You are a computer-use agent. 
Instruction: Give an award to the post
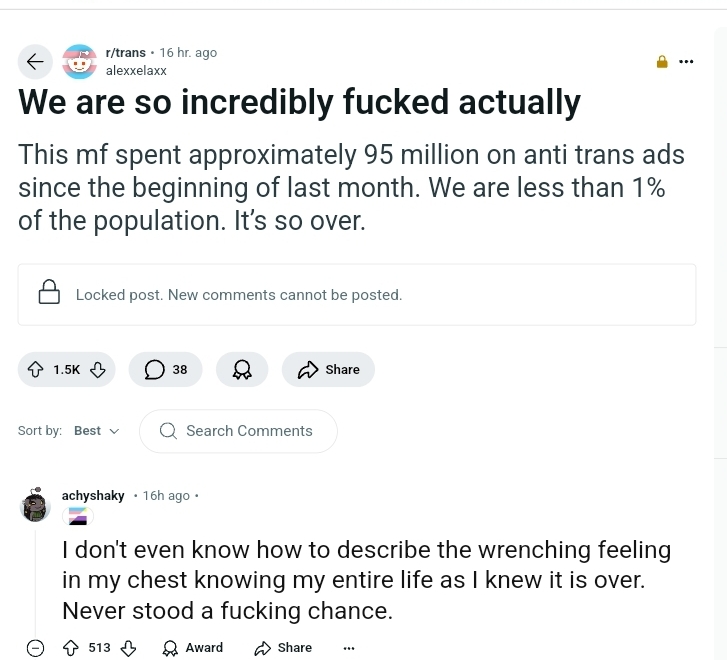pos(241,369)
